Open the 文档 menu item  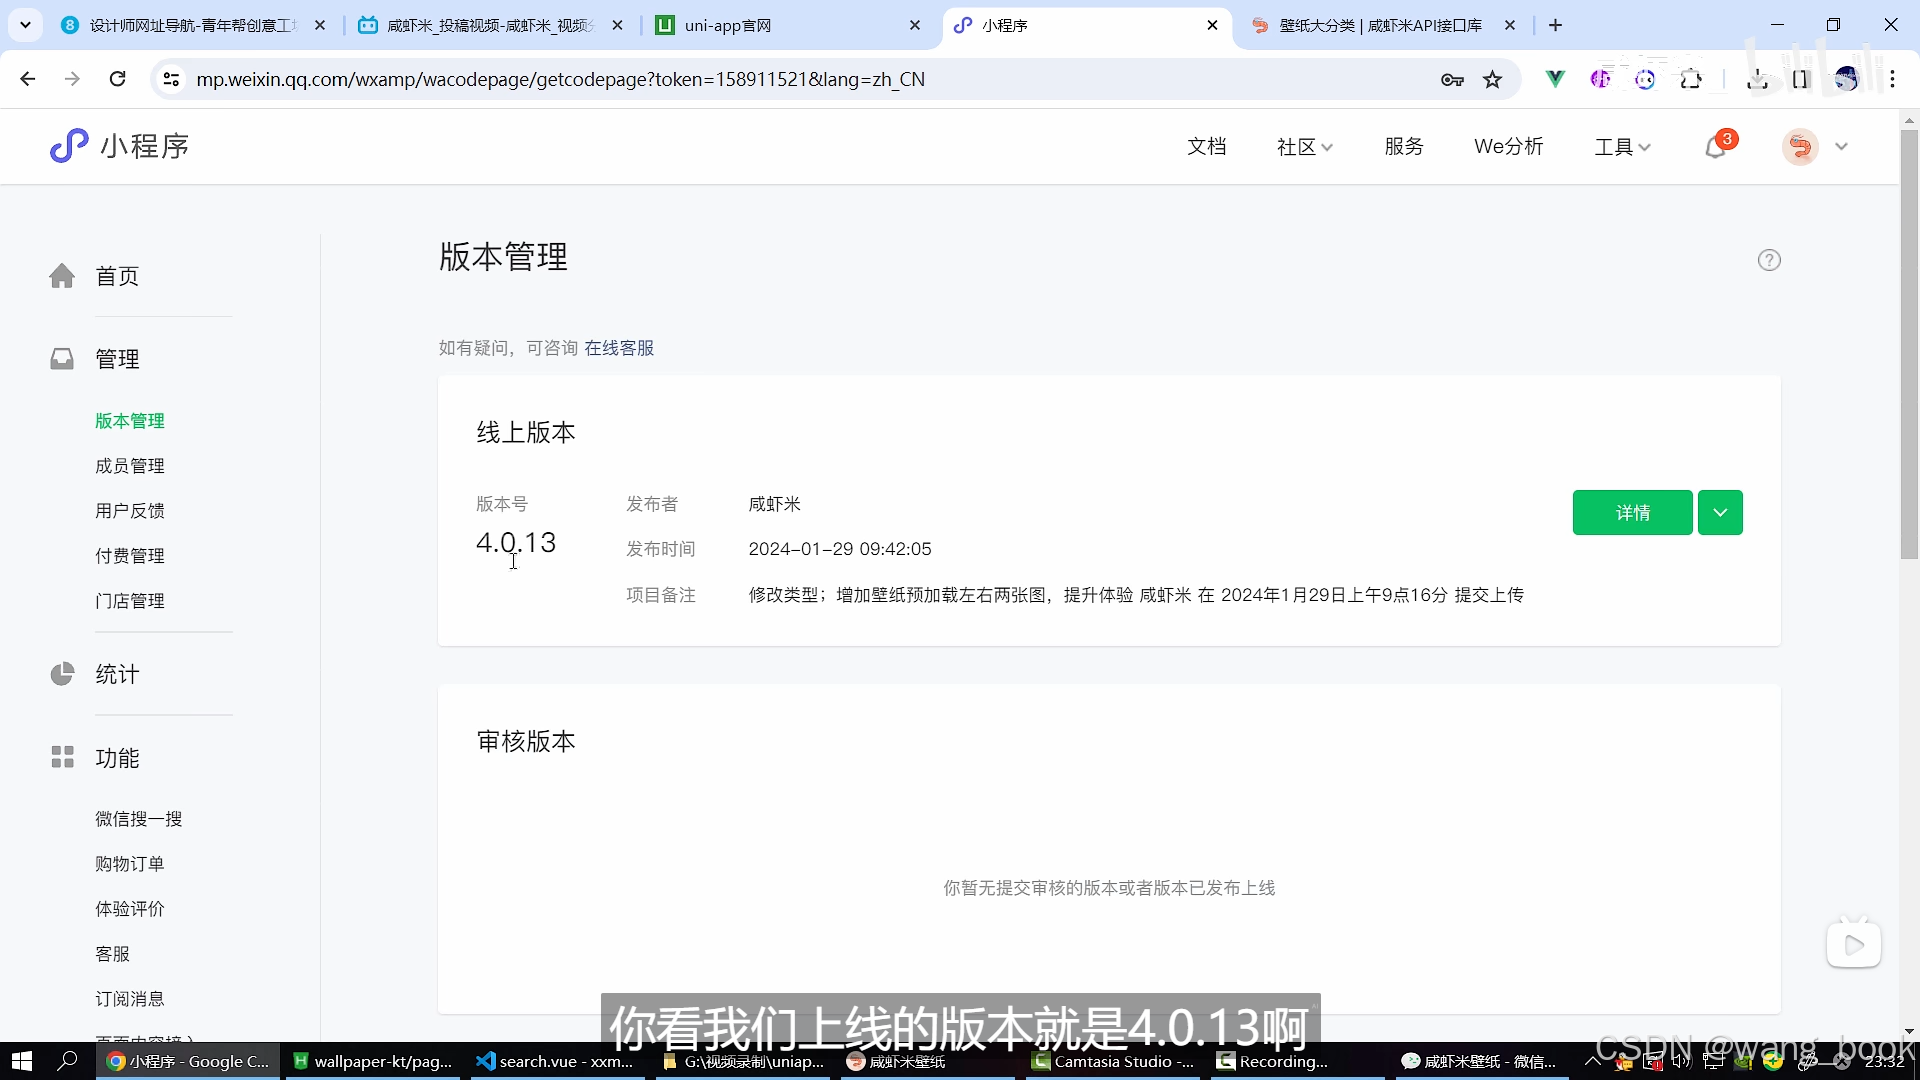click(x=1206, y=147)
